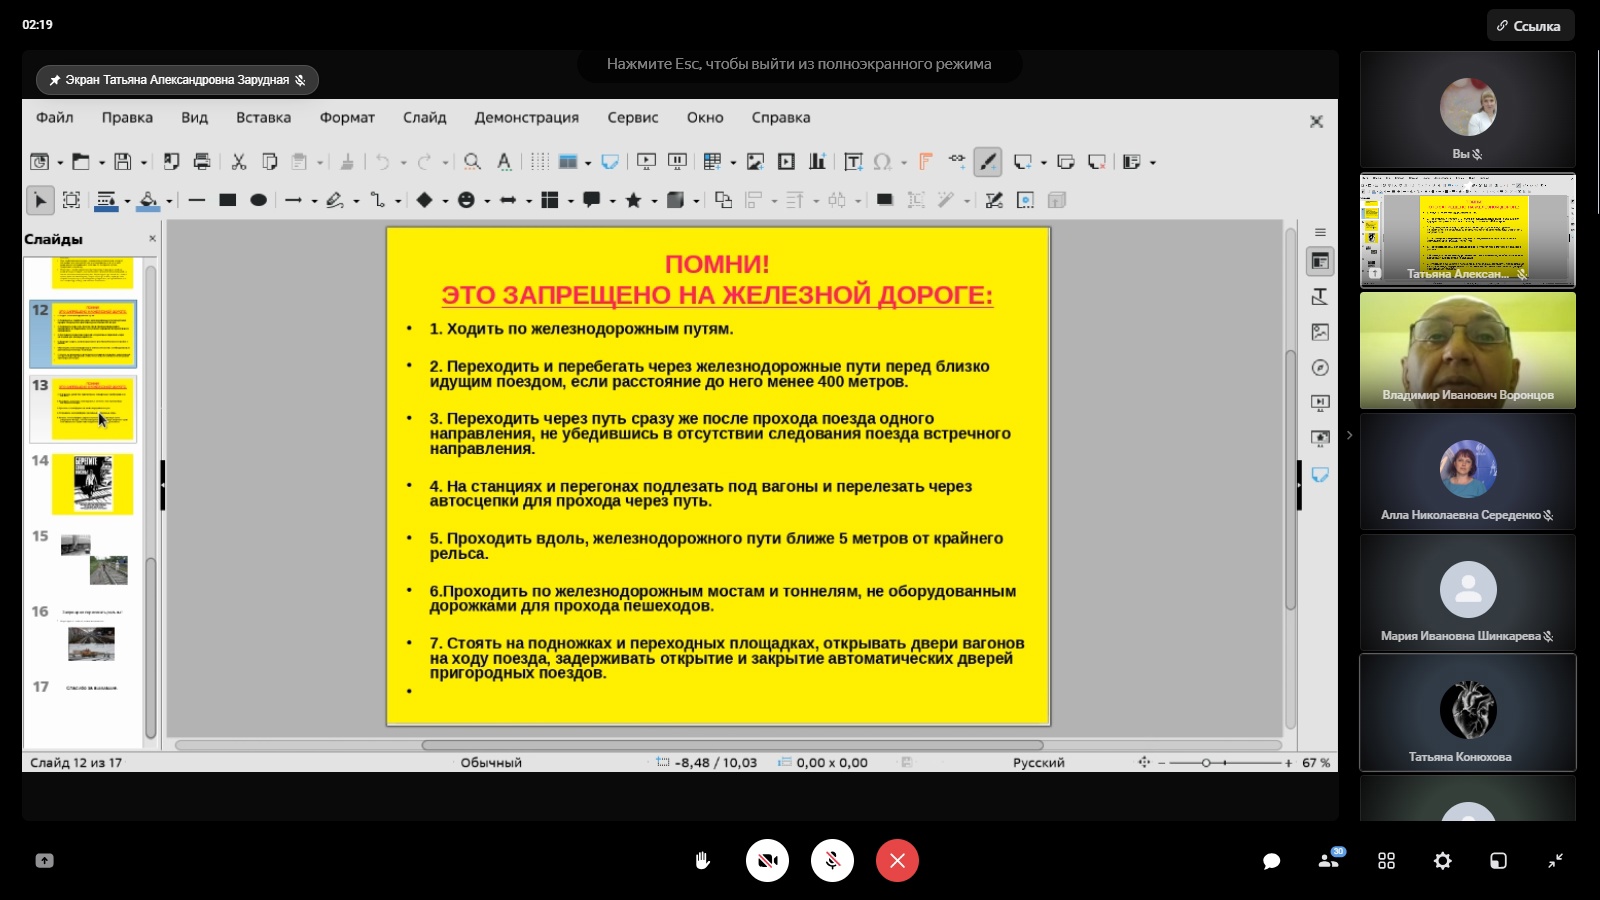Screen dimensions: 1600x900
Task: Open Slide Transition sidebar icon
Action: pyautogui.click(x=1320, y=403)
